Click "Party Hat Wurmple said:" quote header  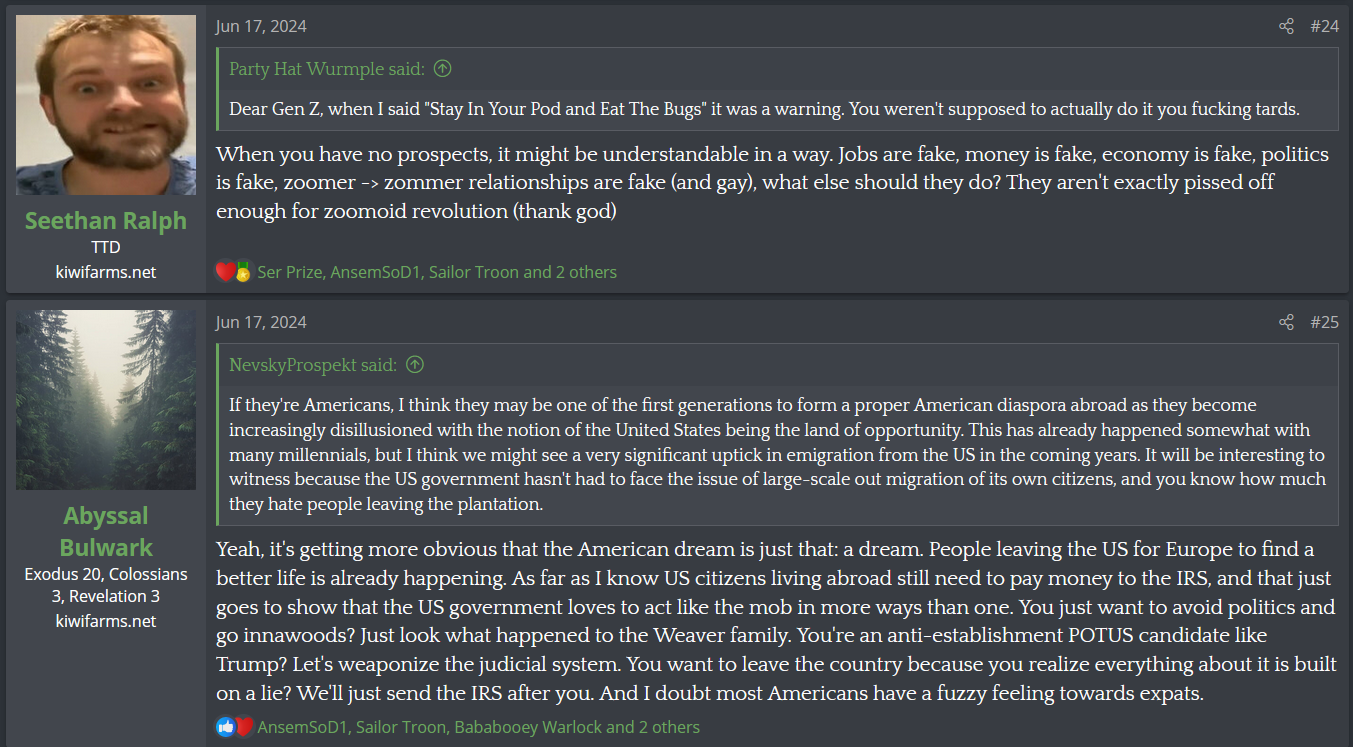pyautogui.click(x=327, y=69)
